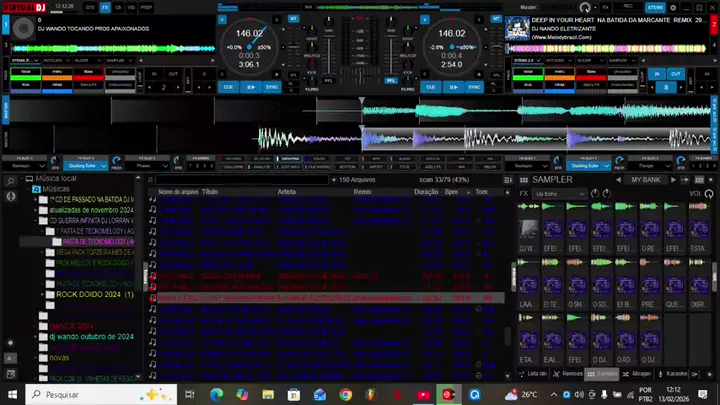Open the Músicas folder in the tree
Viewport: 720px width, 405px height.
pos(56,188)
